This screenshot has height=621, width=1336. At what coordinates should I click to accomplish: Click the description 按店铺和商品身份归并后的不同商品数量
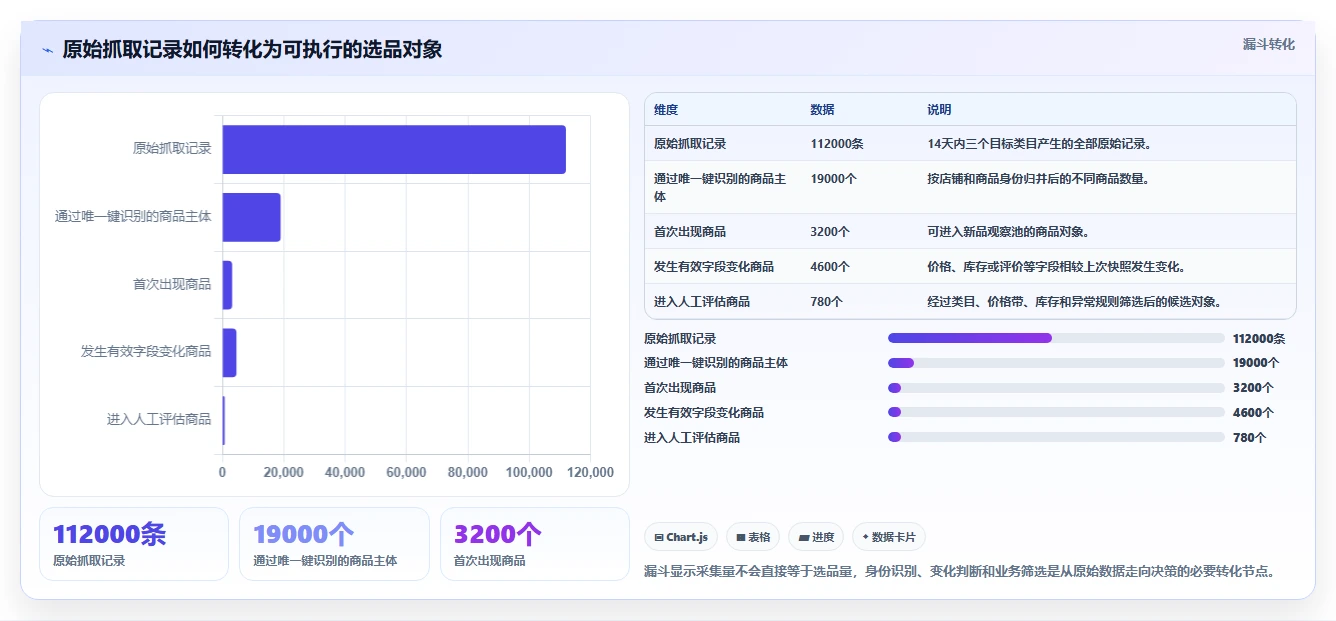(x=1038, y=179)
